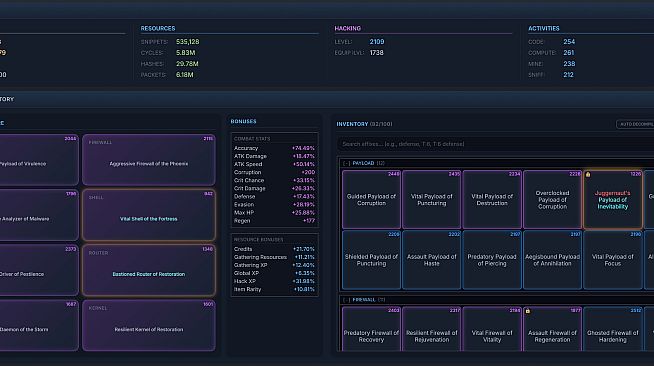Select Vital Payload of Puncturing item
The image size is (654, 366).
(x=432, y=199)
